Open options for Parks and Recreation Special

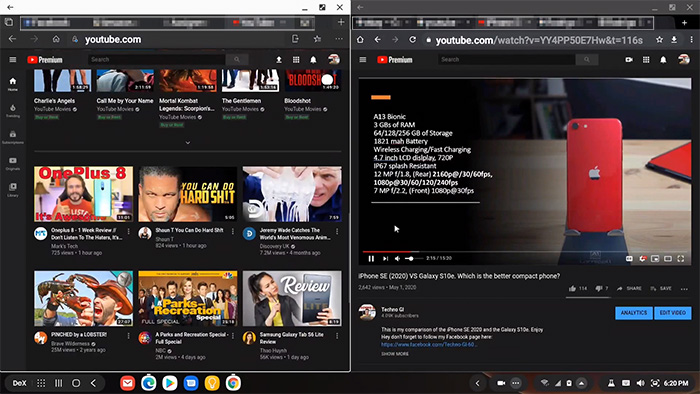click(233, 335)
